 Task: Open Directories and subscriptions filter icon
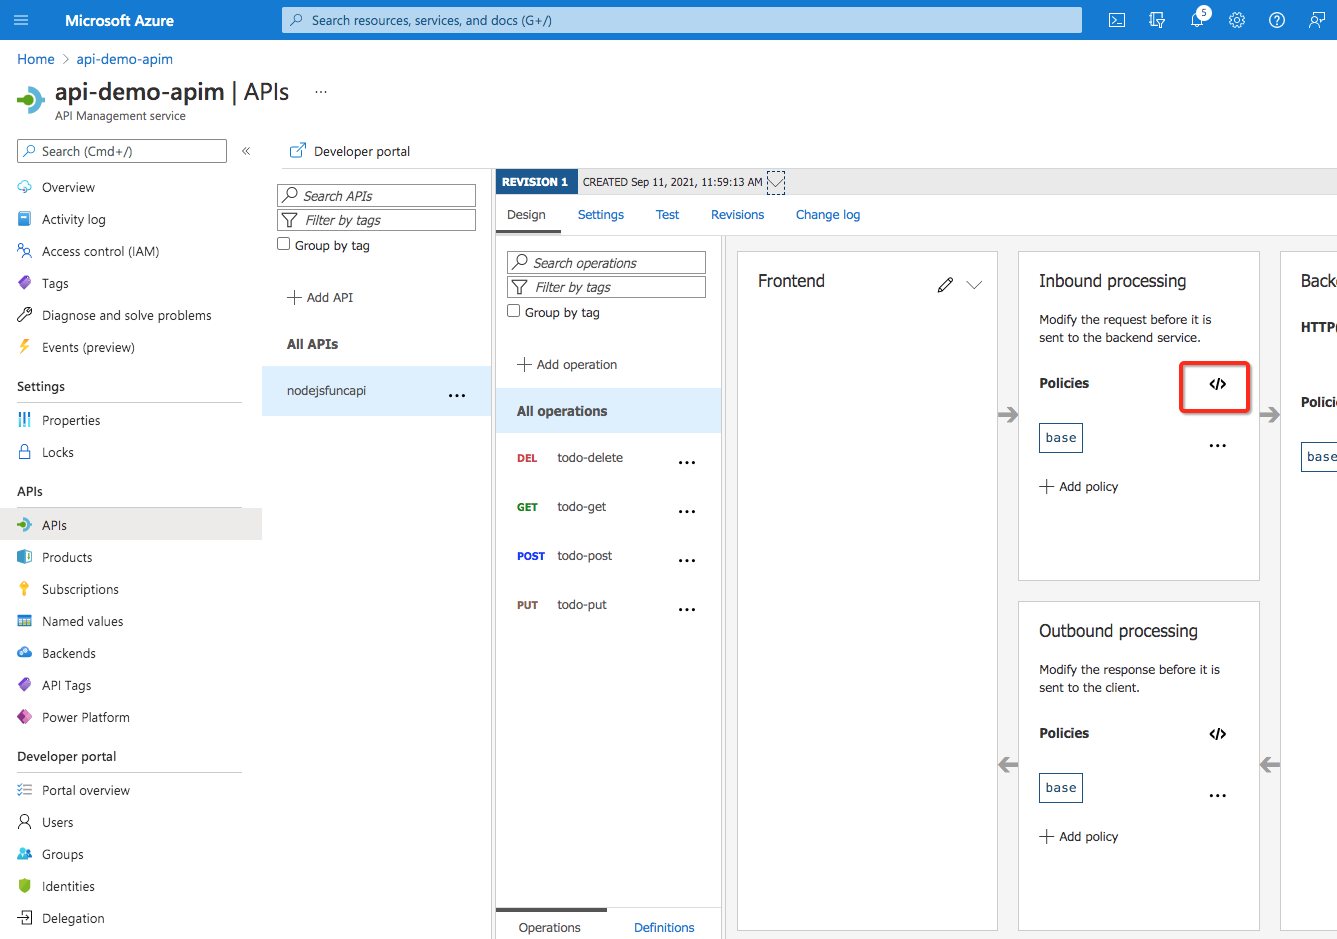(x=1157, y=20)
